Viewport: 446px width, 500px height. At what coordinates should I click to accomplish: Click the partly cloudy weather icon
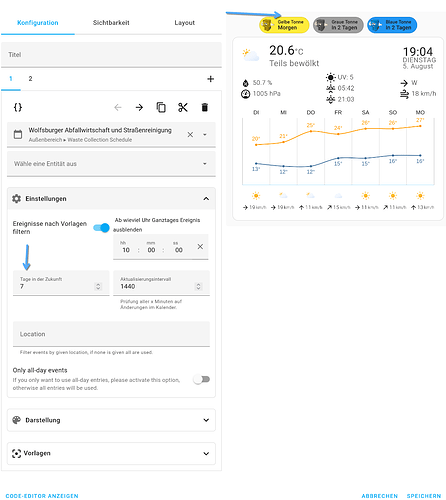tap(250, 55)
